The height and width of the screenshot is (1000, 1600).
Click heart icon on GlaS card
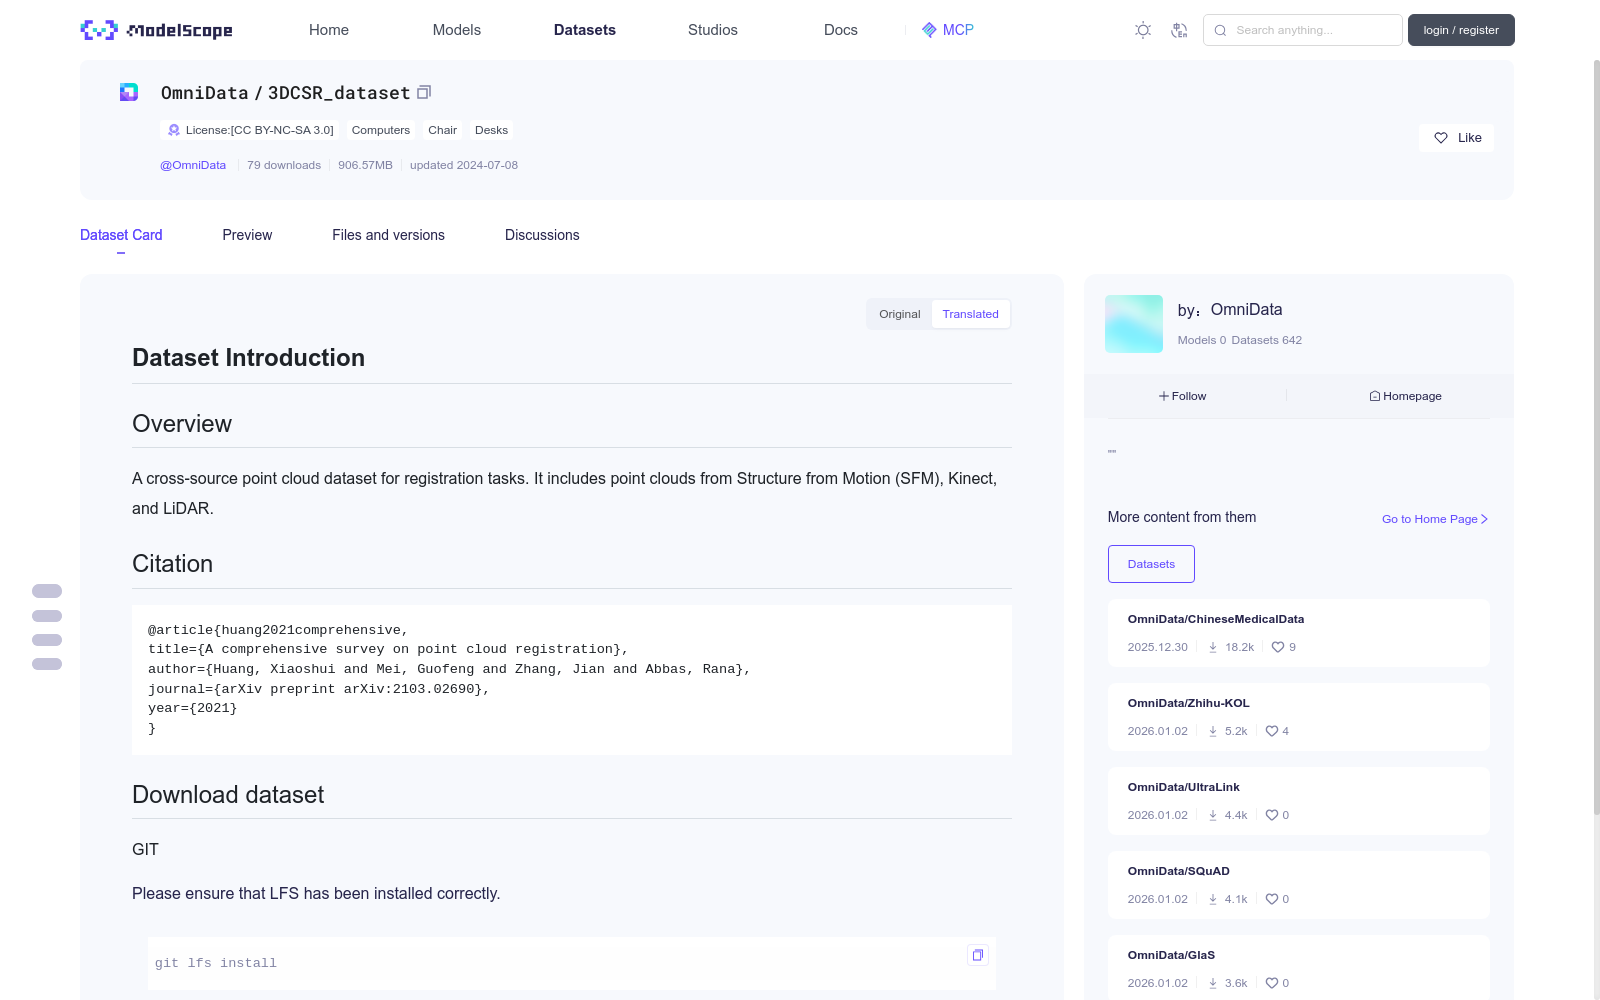click(x=1272, y=983)
